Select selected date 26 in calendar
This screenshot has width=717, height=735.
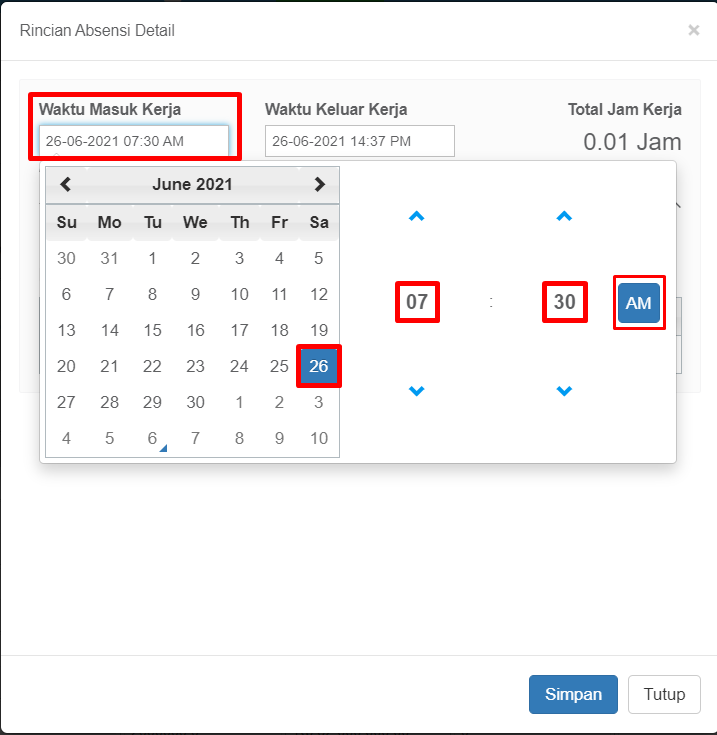pyautogui.click(x=319, y=366)
